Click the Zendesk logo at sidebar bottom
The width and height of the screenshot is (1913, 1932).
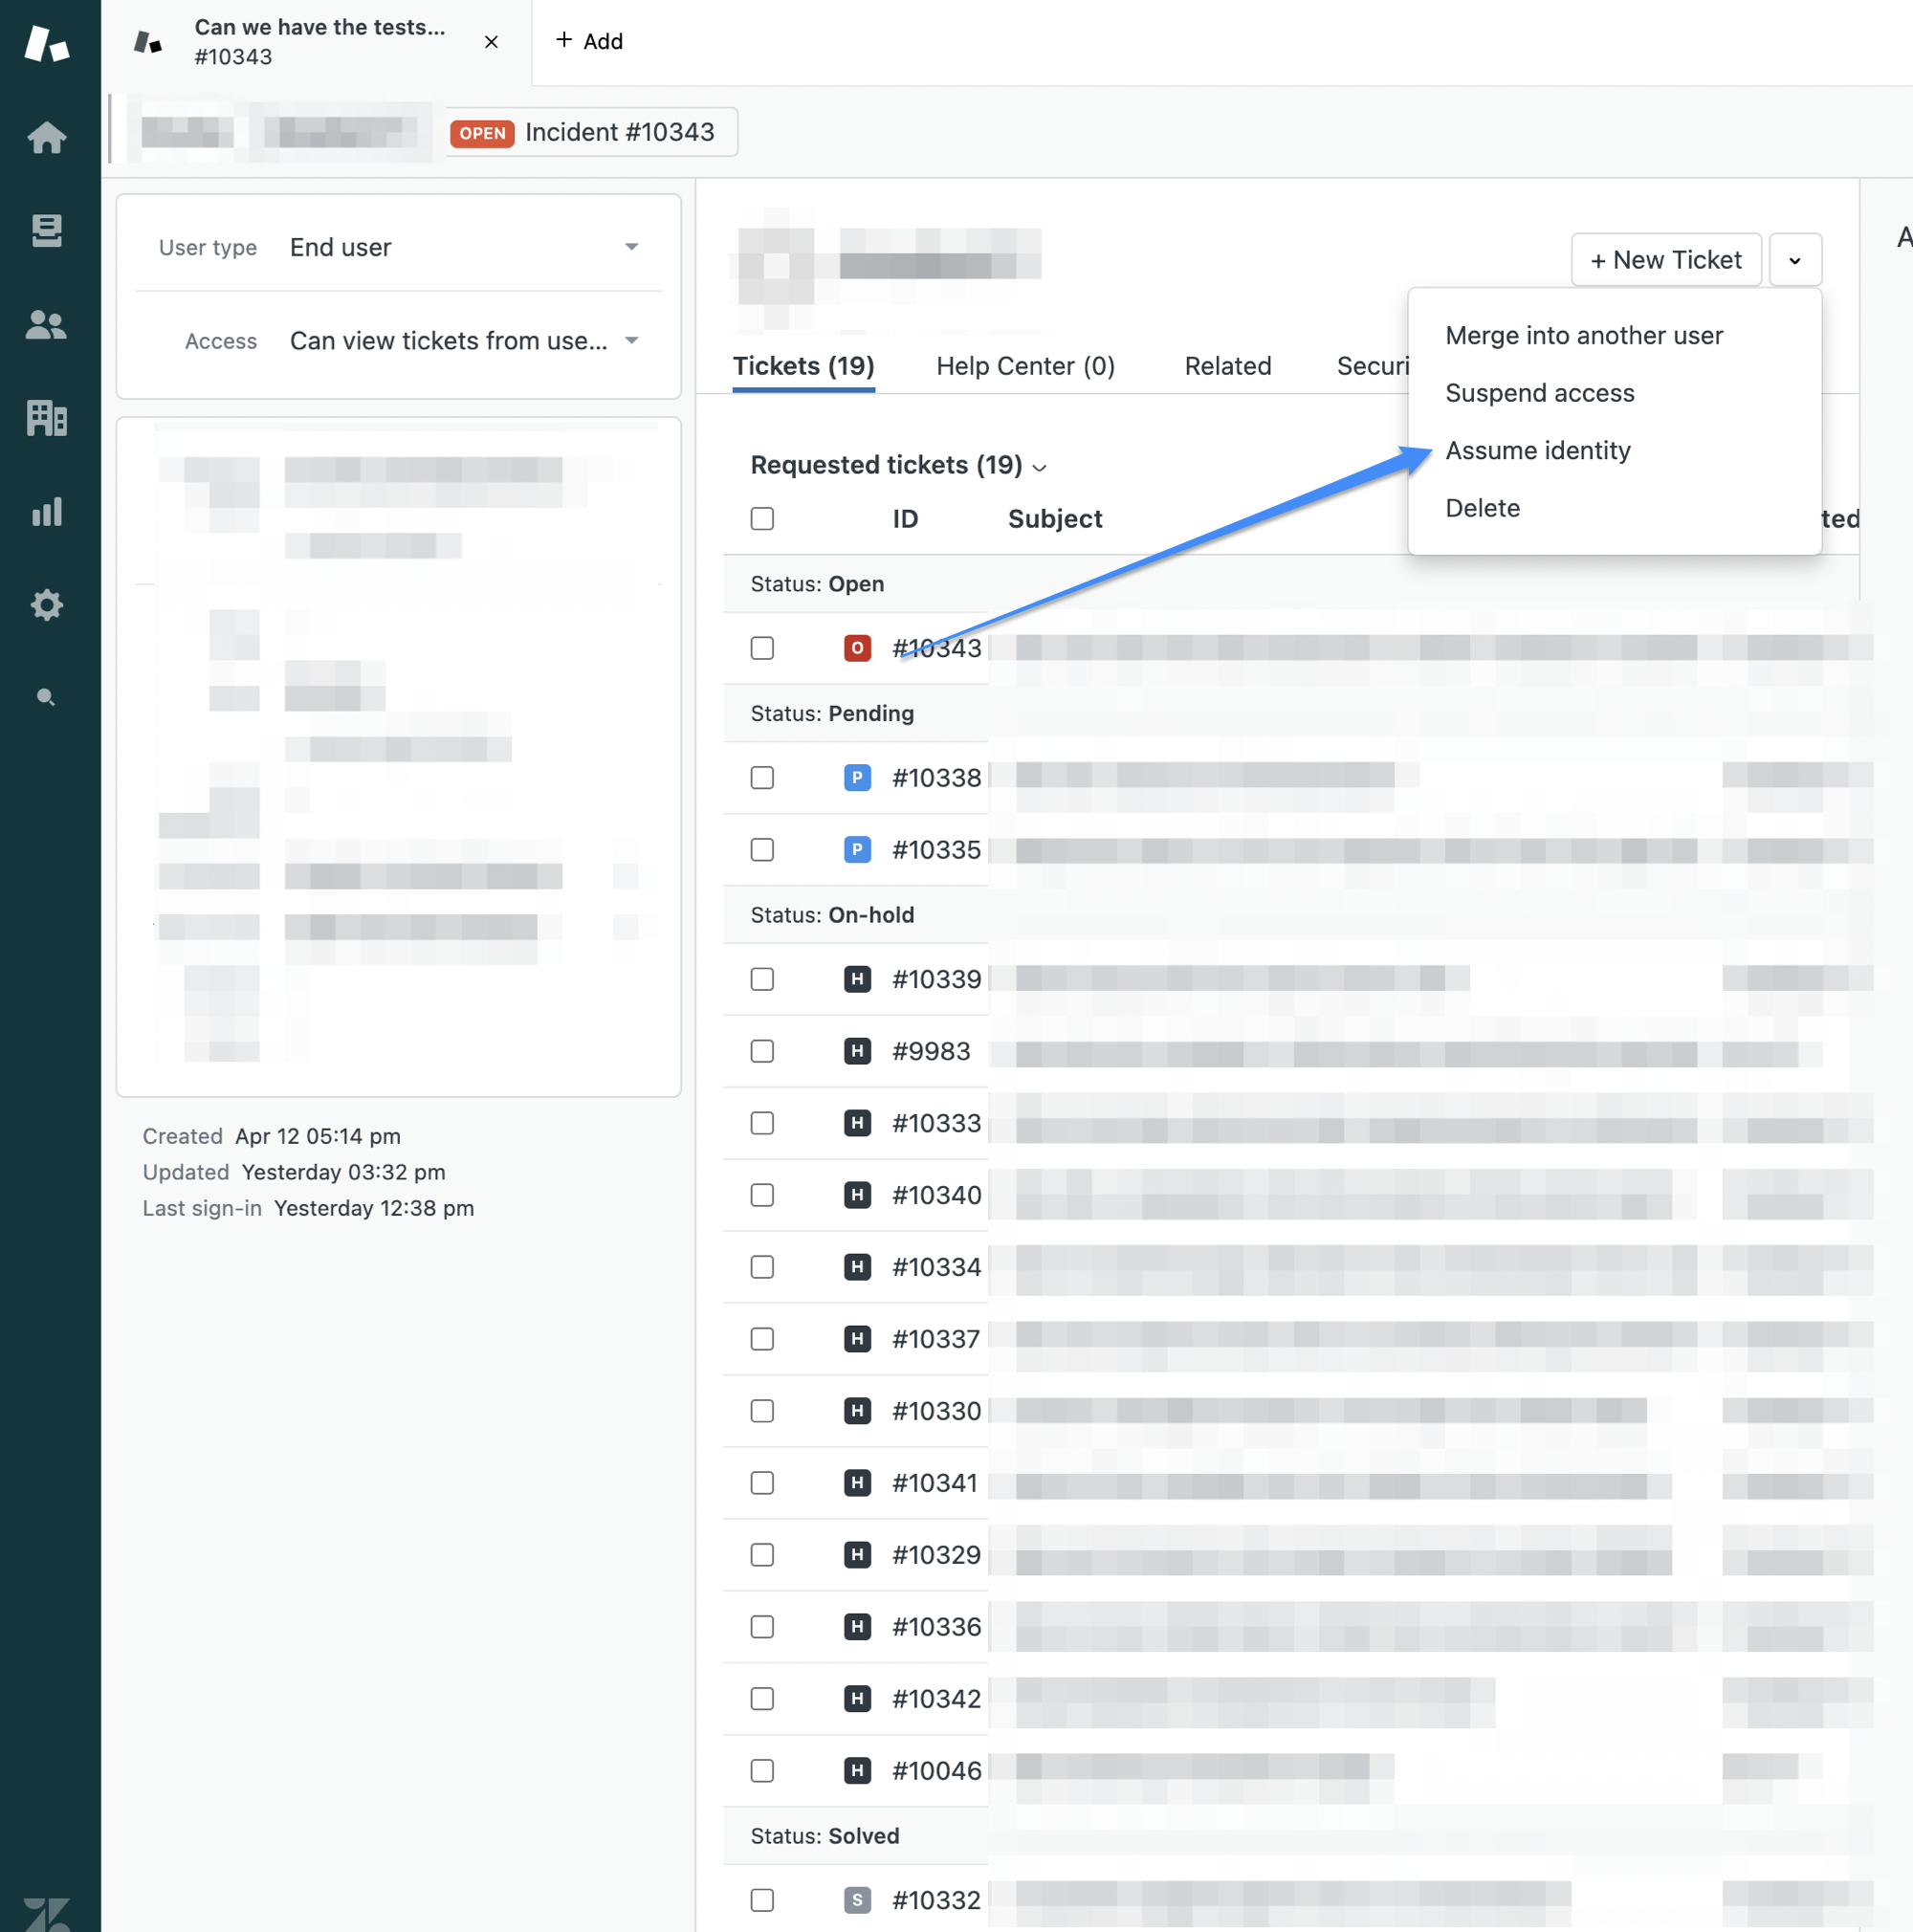[x=47, y=1913]
